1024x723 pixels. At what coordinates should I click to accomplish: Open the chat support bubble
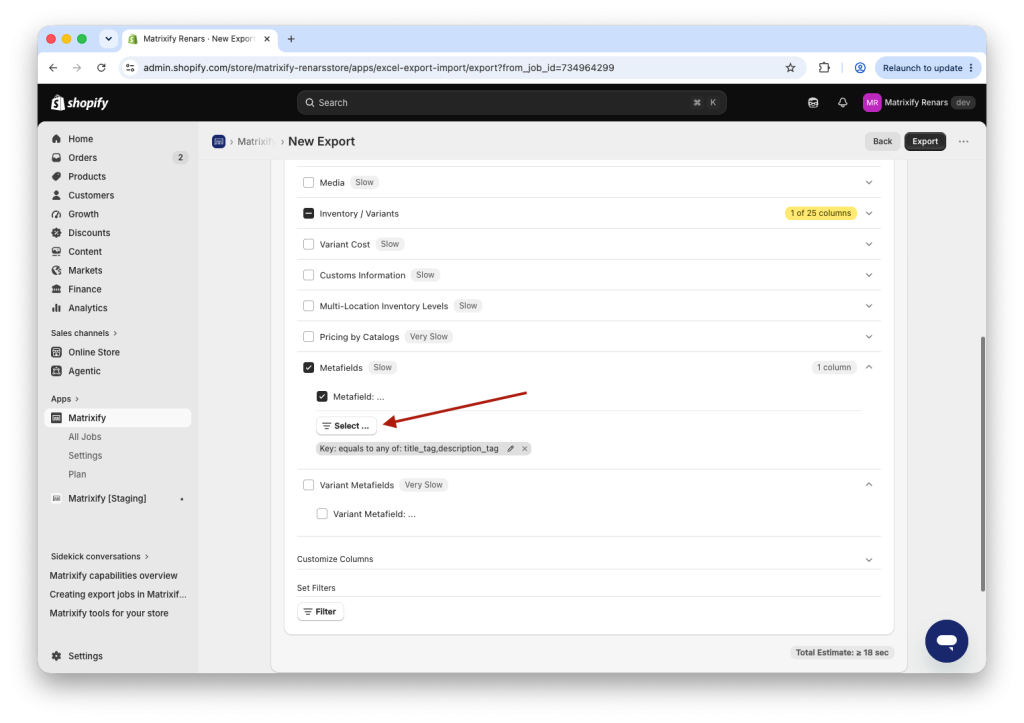[x=946, y=641]
